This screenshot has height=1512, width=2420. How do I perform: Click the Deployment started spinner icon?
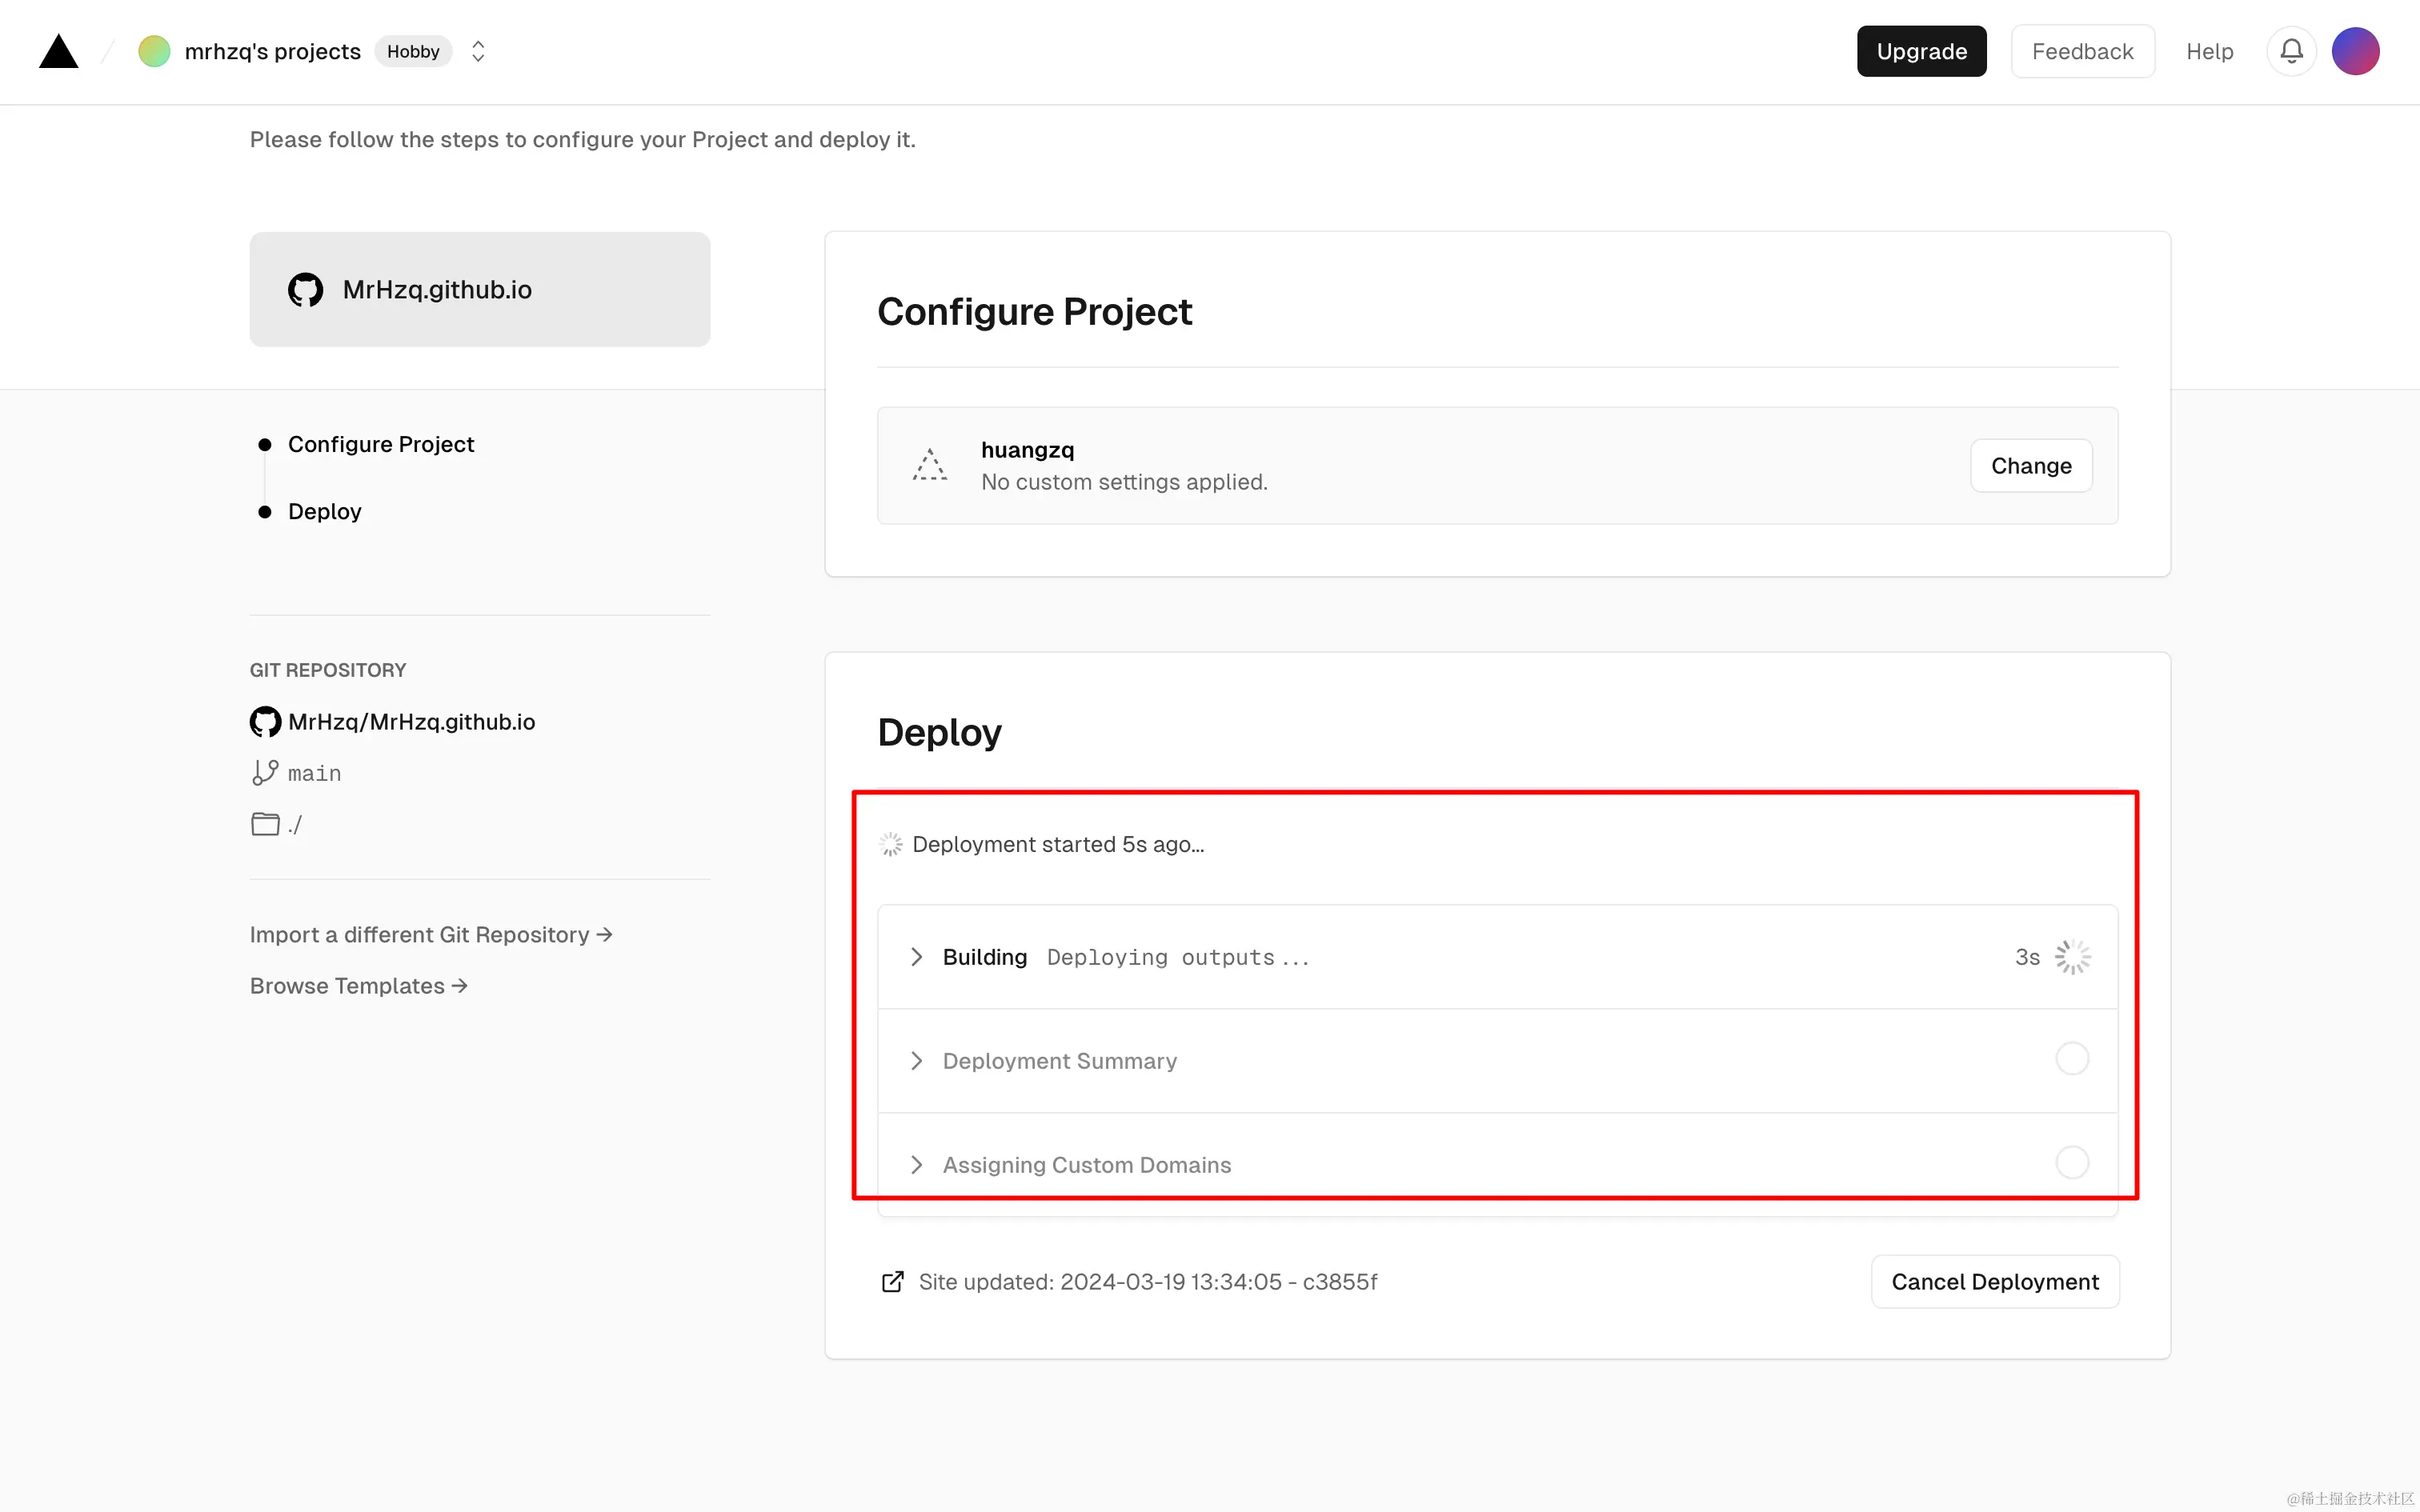click(x=890, y=845)
